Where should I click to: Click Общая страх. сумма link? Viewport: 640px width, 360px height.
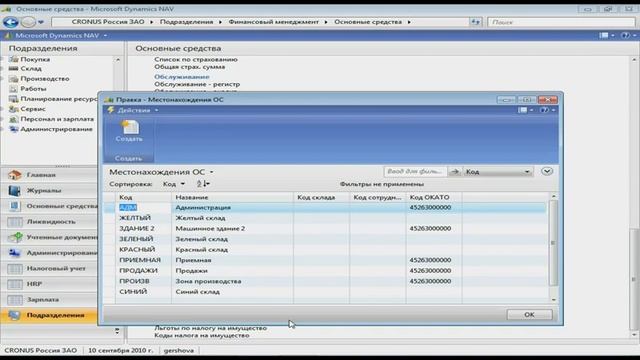point(189,67)
